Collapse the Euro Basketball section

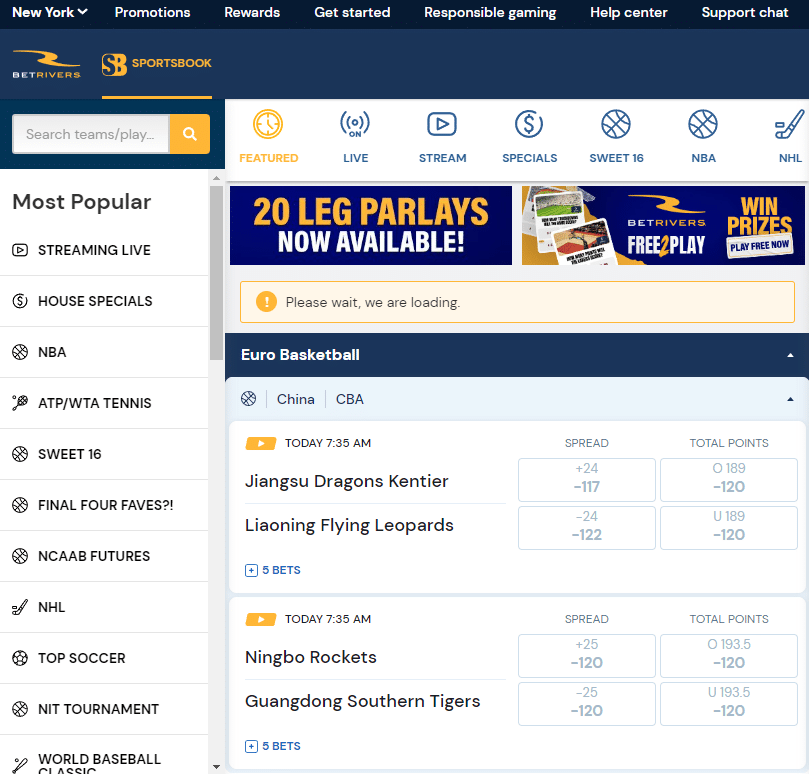tap(789, 354)
